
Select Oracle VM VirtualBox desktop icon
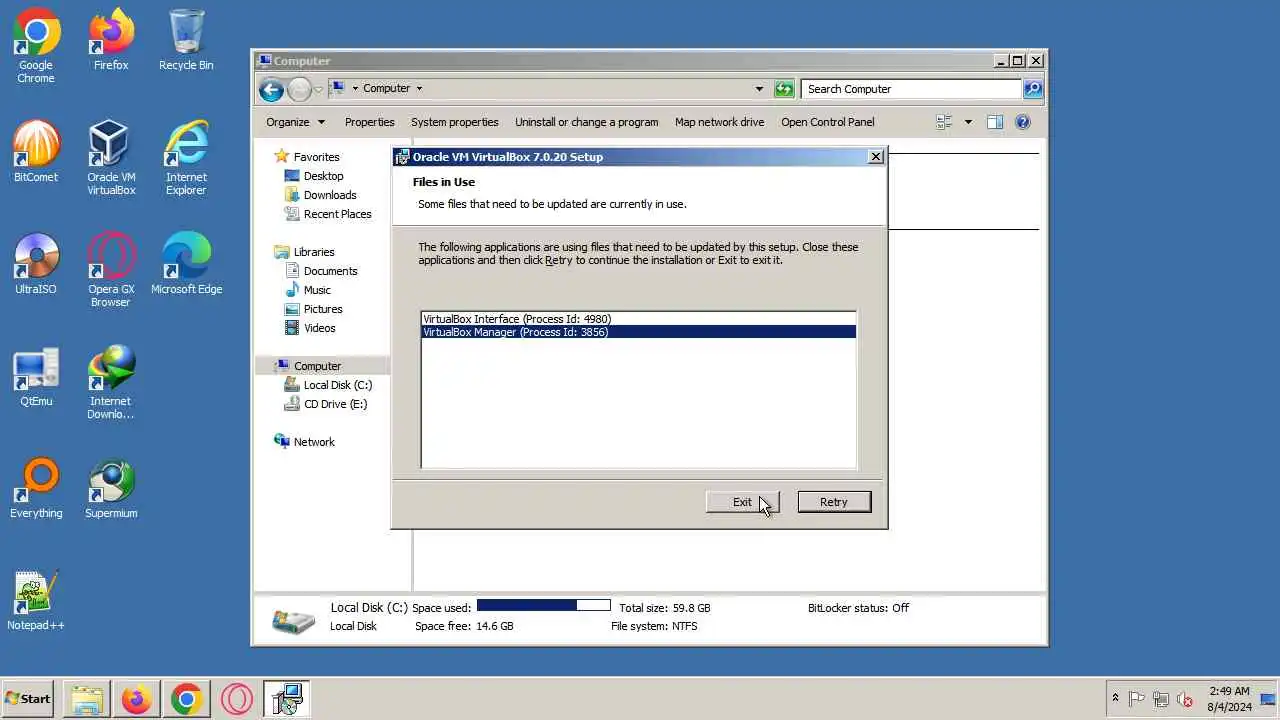point(111,158)
